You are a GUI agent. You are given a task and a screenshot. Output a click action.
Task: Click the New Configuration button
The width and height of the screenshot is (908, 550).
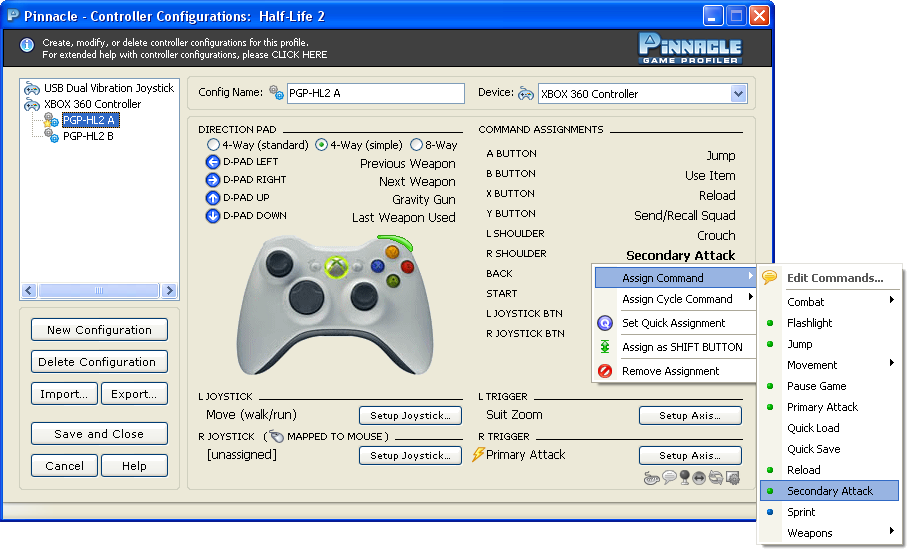tap(99, 329)
